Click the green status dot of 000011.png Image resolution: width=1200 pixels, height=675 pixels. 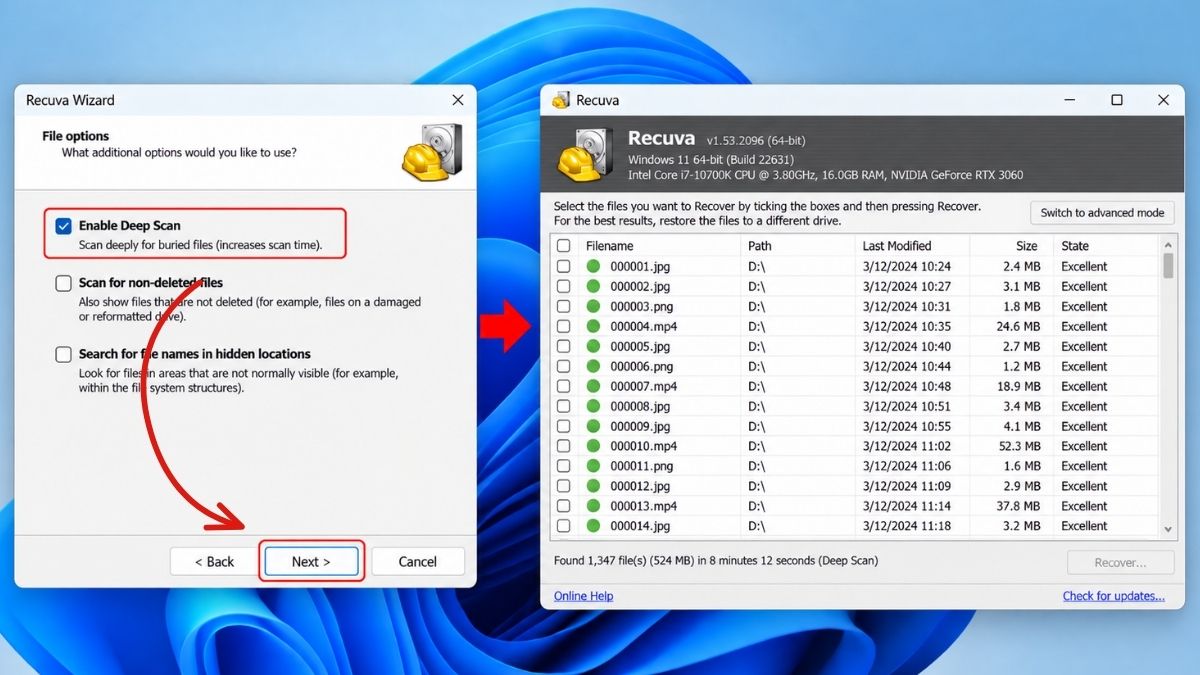coord(593,466)
